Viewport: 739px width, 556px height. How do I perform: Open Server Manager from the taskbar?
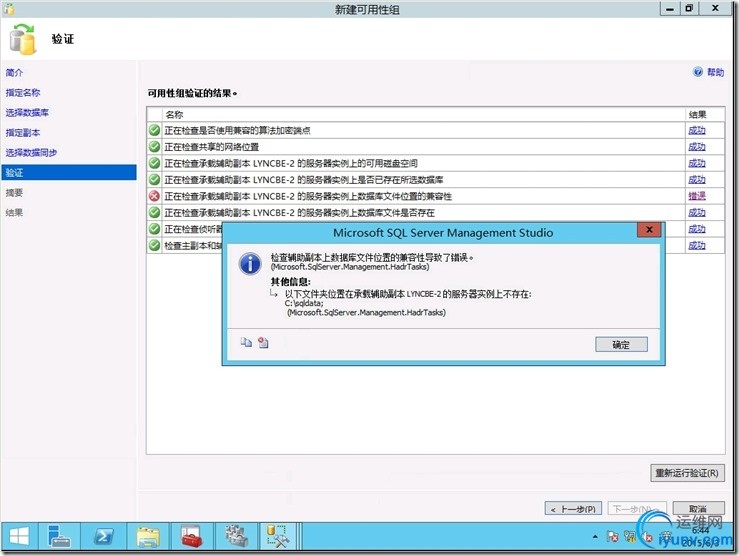[x=58, y=536]
